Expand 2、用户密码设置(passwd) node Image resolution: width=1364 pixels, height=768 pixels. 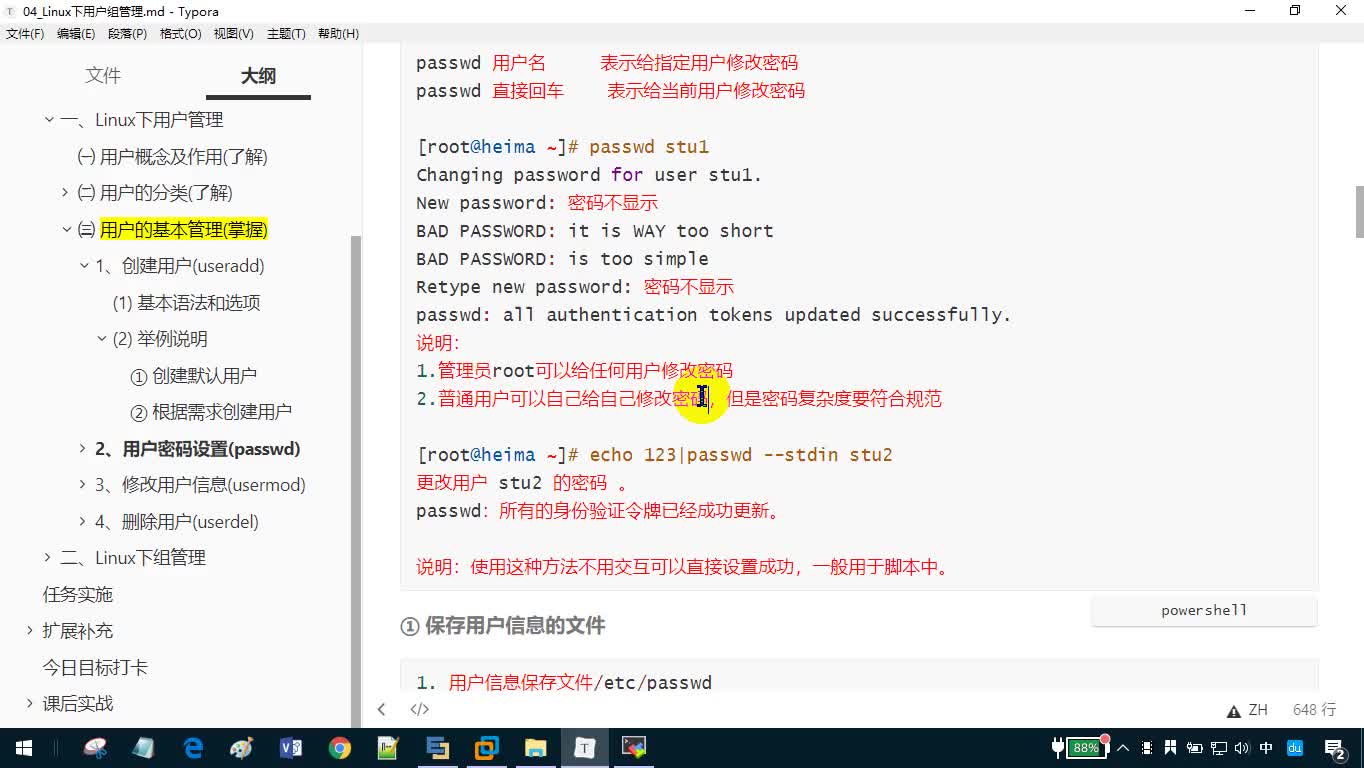click(x=84, y=449)
